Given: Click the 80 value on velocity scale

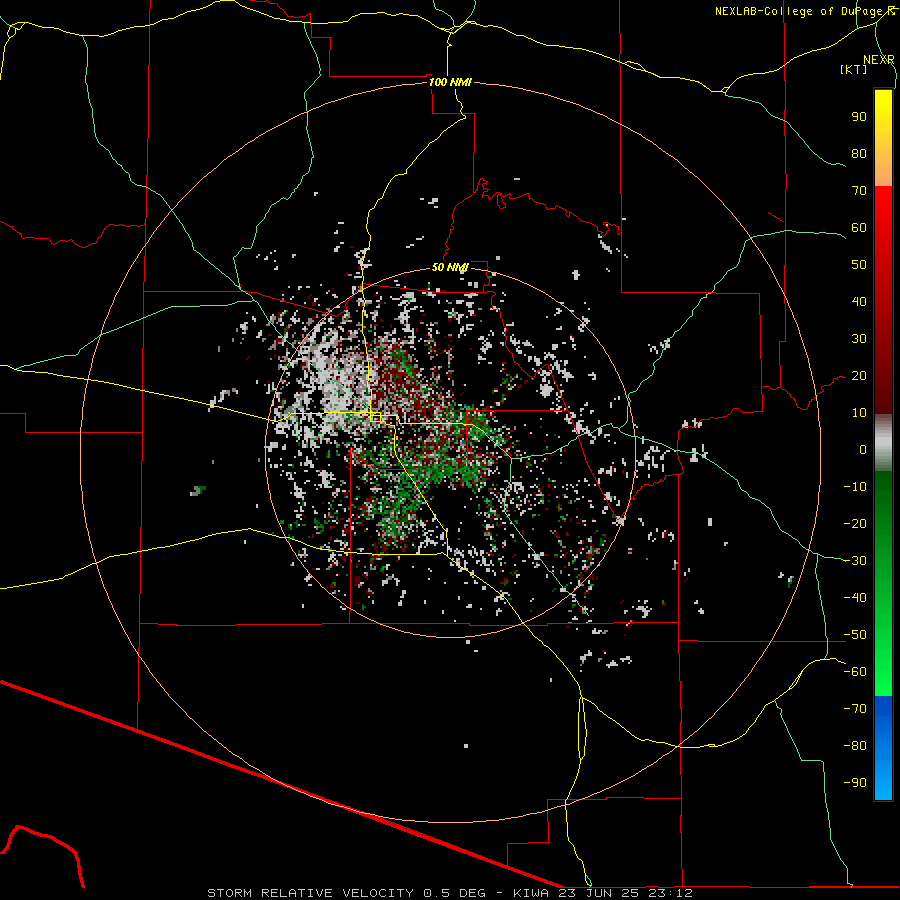Looking at the screenshot, I should point(859,154).
